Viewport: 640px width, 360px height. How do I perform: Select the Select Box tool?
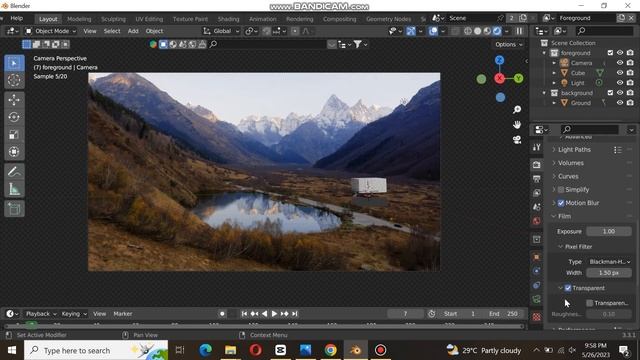14,63
